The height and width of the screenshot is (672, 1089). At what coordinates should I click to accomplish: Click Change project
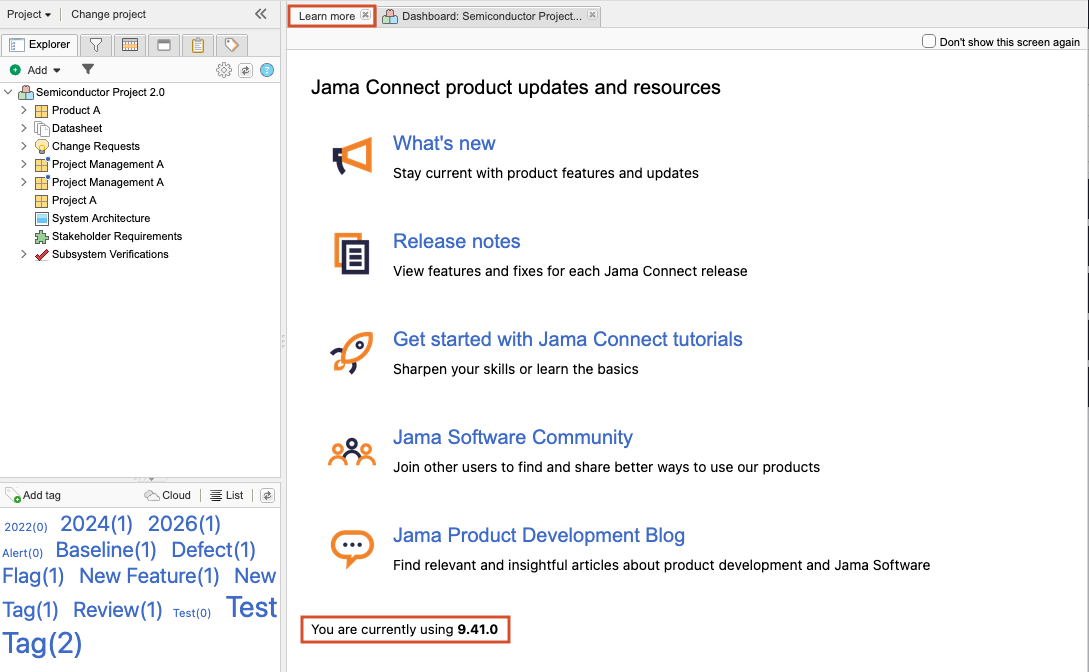108,14
